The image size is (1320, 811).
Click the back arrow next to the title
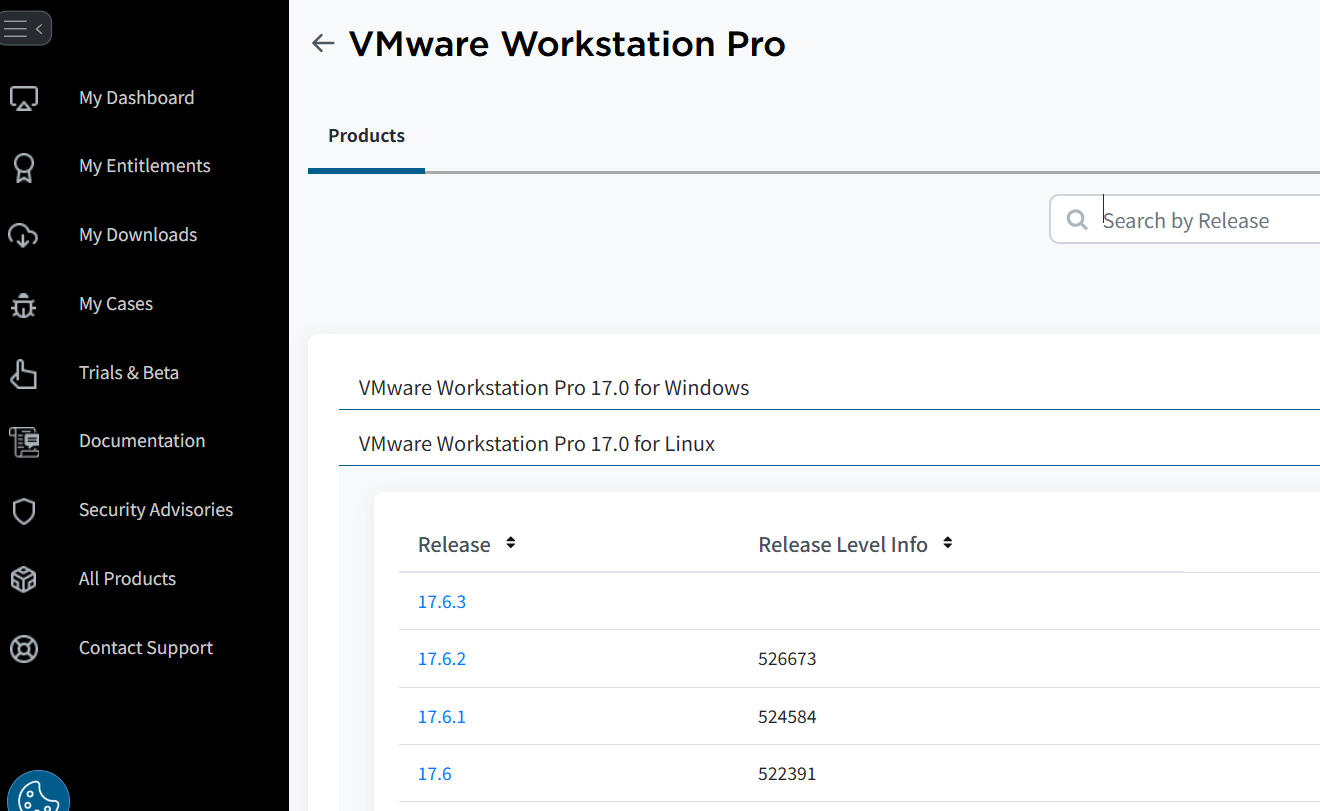pyautogui.click(x=322, y=43)
